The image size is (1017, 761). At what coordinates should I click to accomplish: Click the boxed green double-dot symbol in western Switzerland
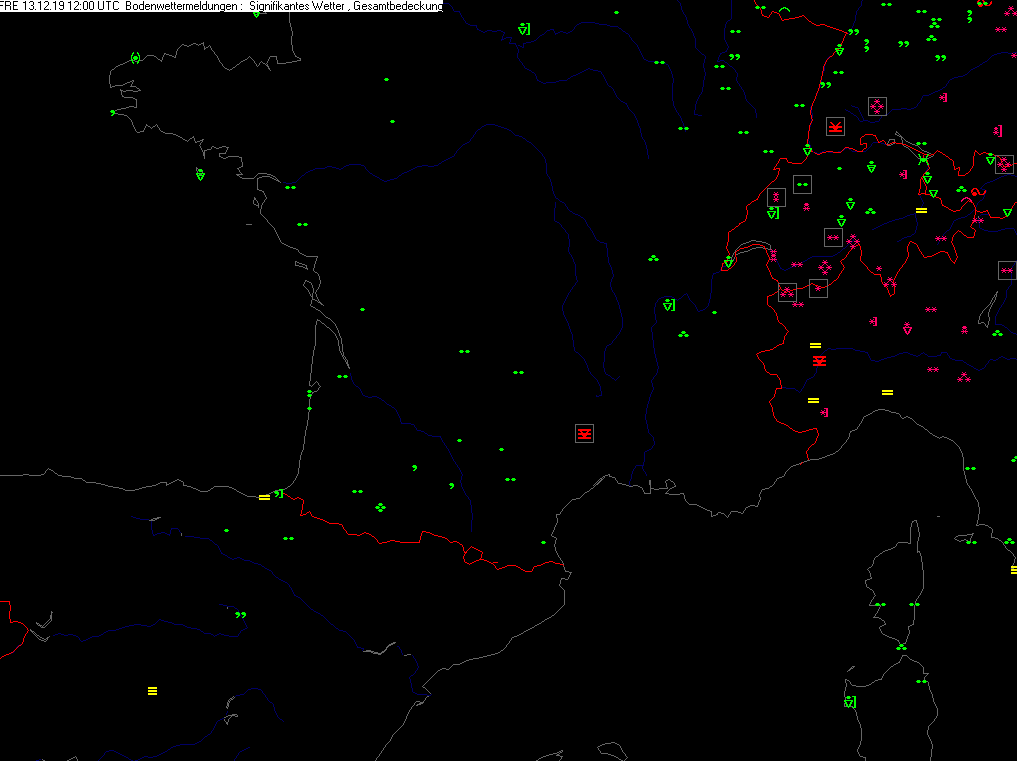click(x=802, y=184)
